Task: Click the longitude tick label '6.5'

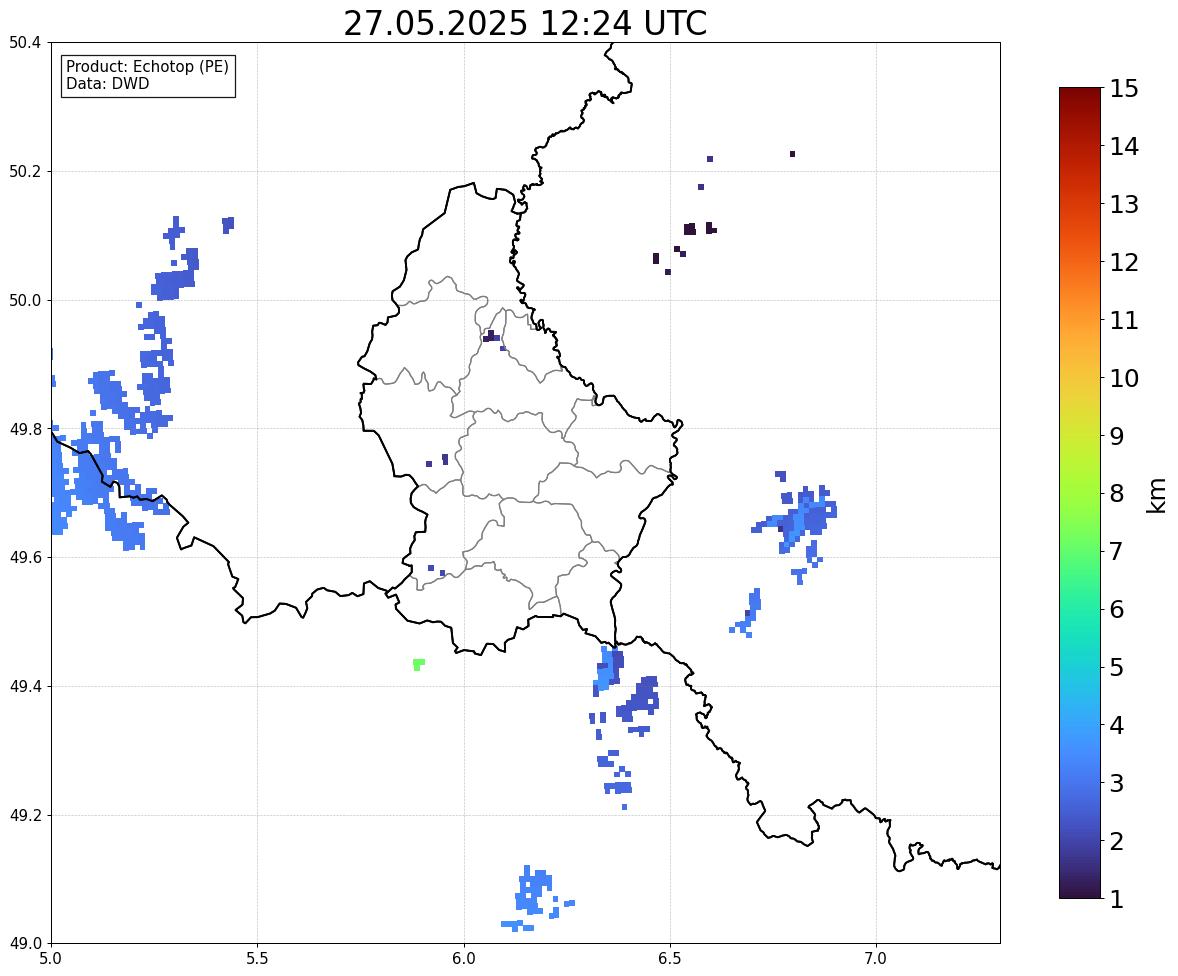Action: pos(670,959)
